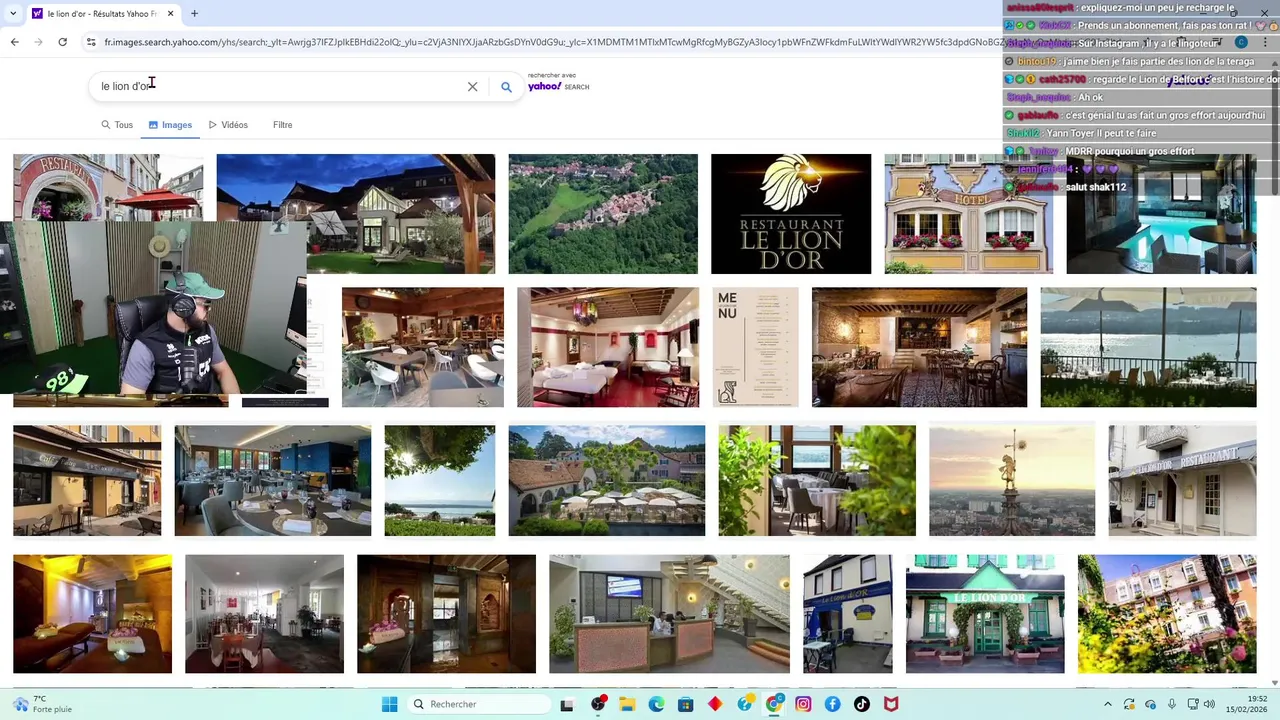Open the dark wooden interior image
The height and width of the screenshot is (720, 1280).
click(x=446, y=614)
